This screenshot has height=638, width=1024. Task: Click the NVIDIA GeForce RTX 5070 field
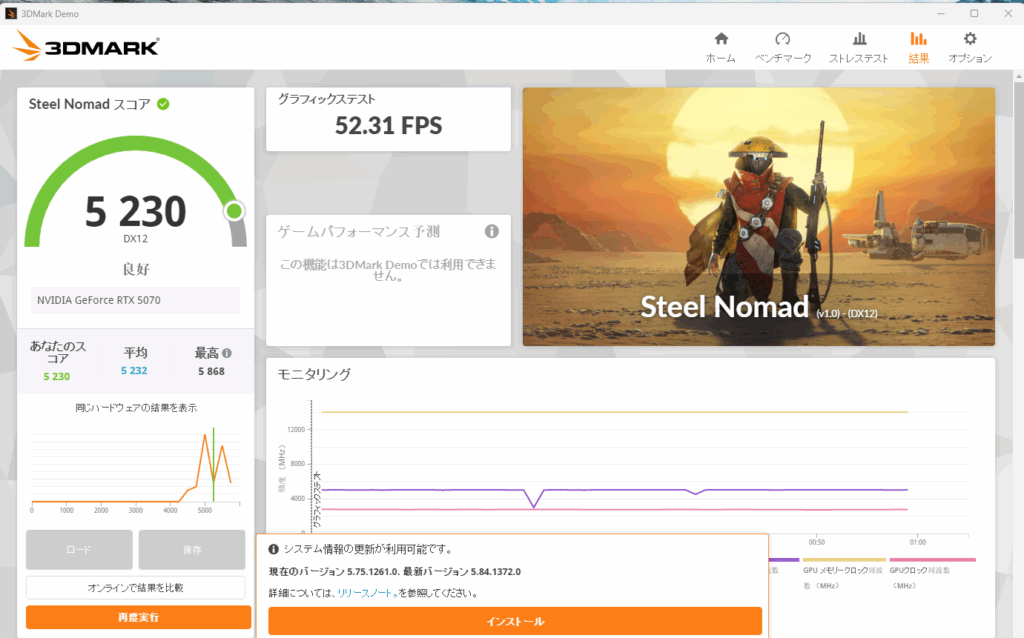(135, 300)
